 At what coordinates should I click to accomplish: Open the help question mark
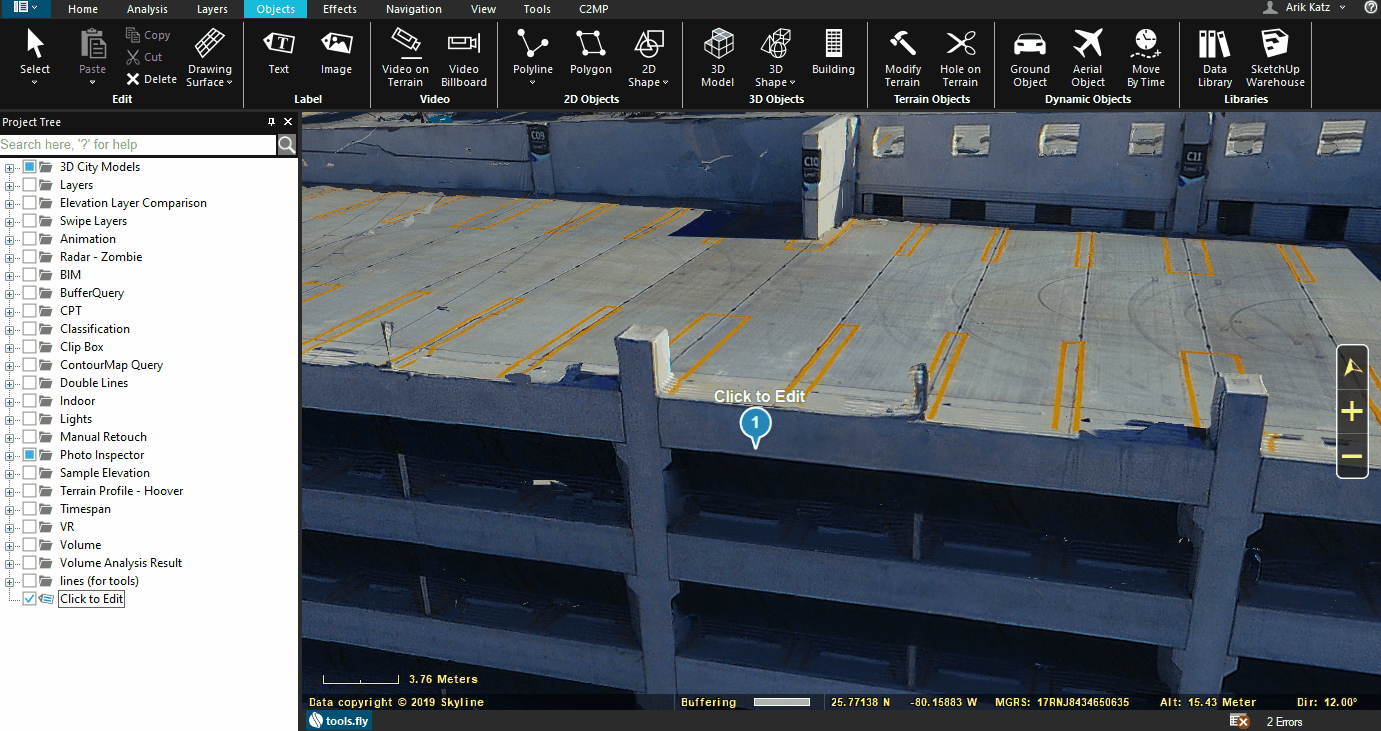pyautogui.click(x=1370, y=8)
